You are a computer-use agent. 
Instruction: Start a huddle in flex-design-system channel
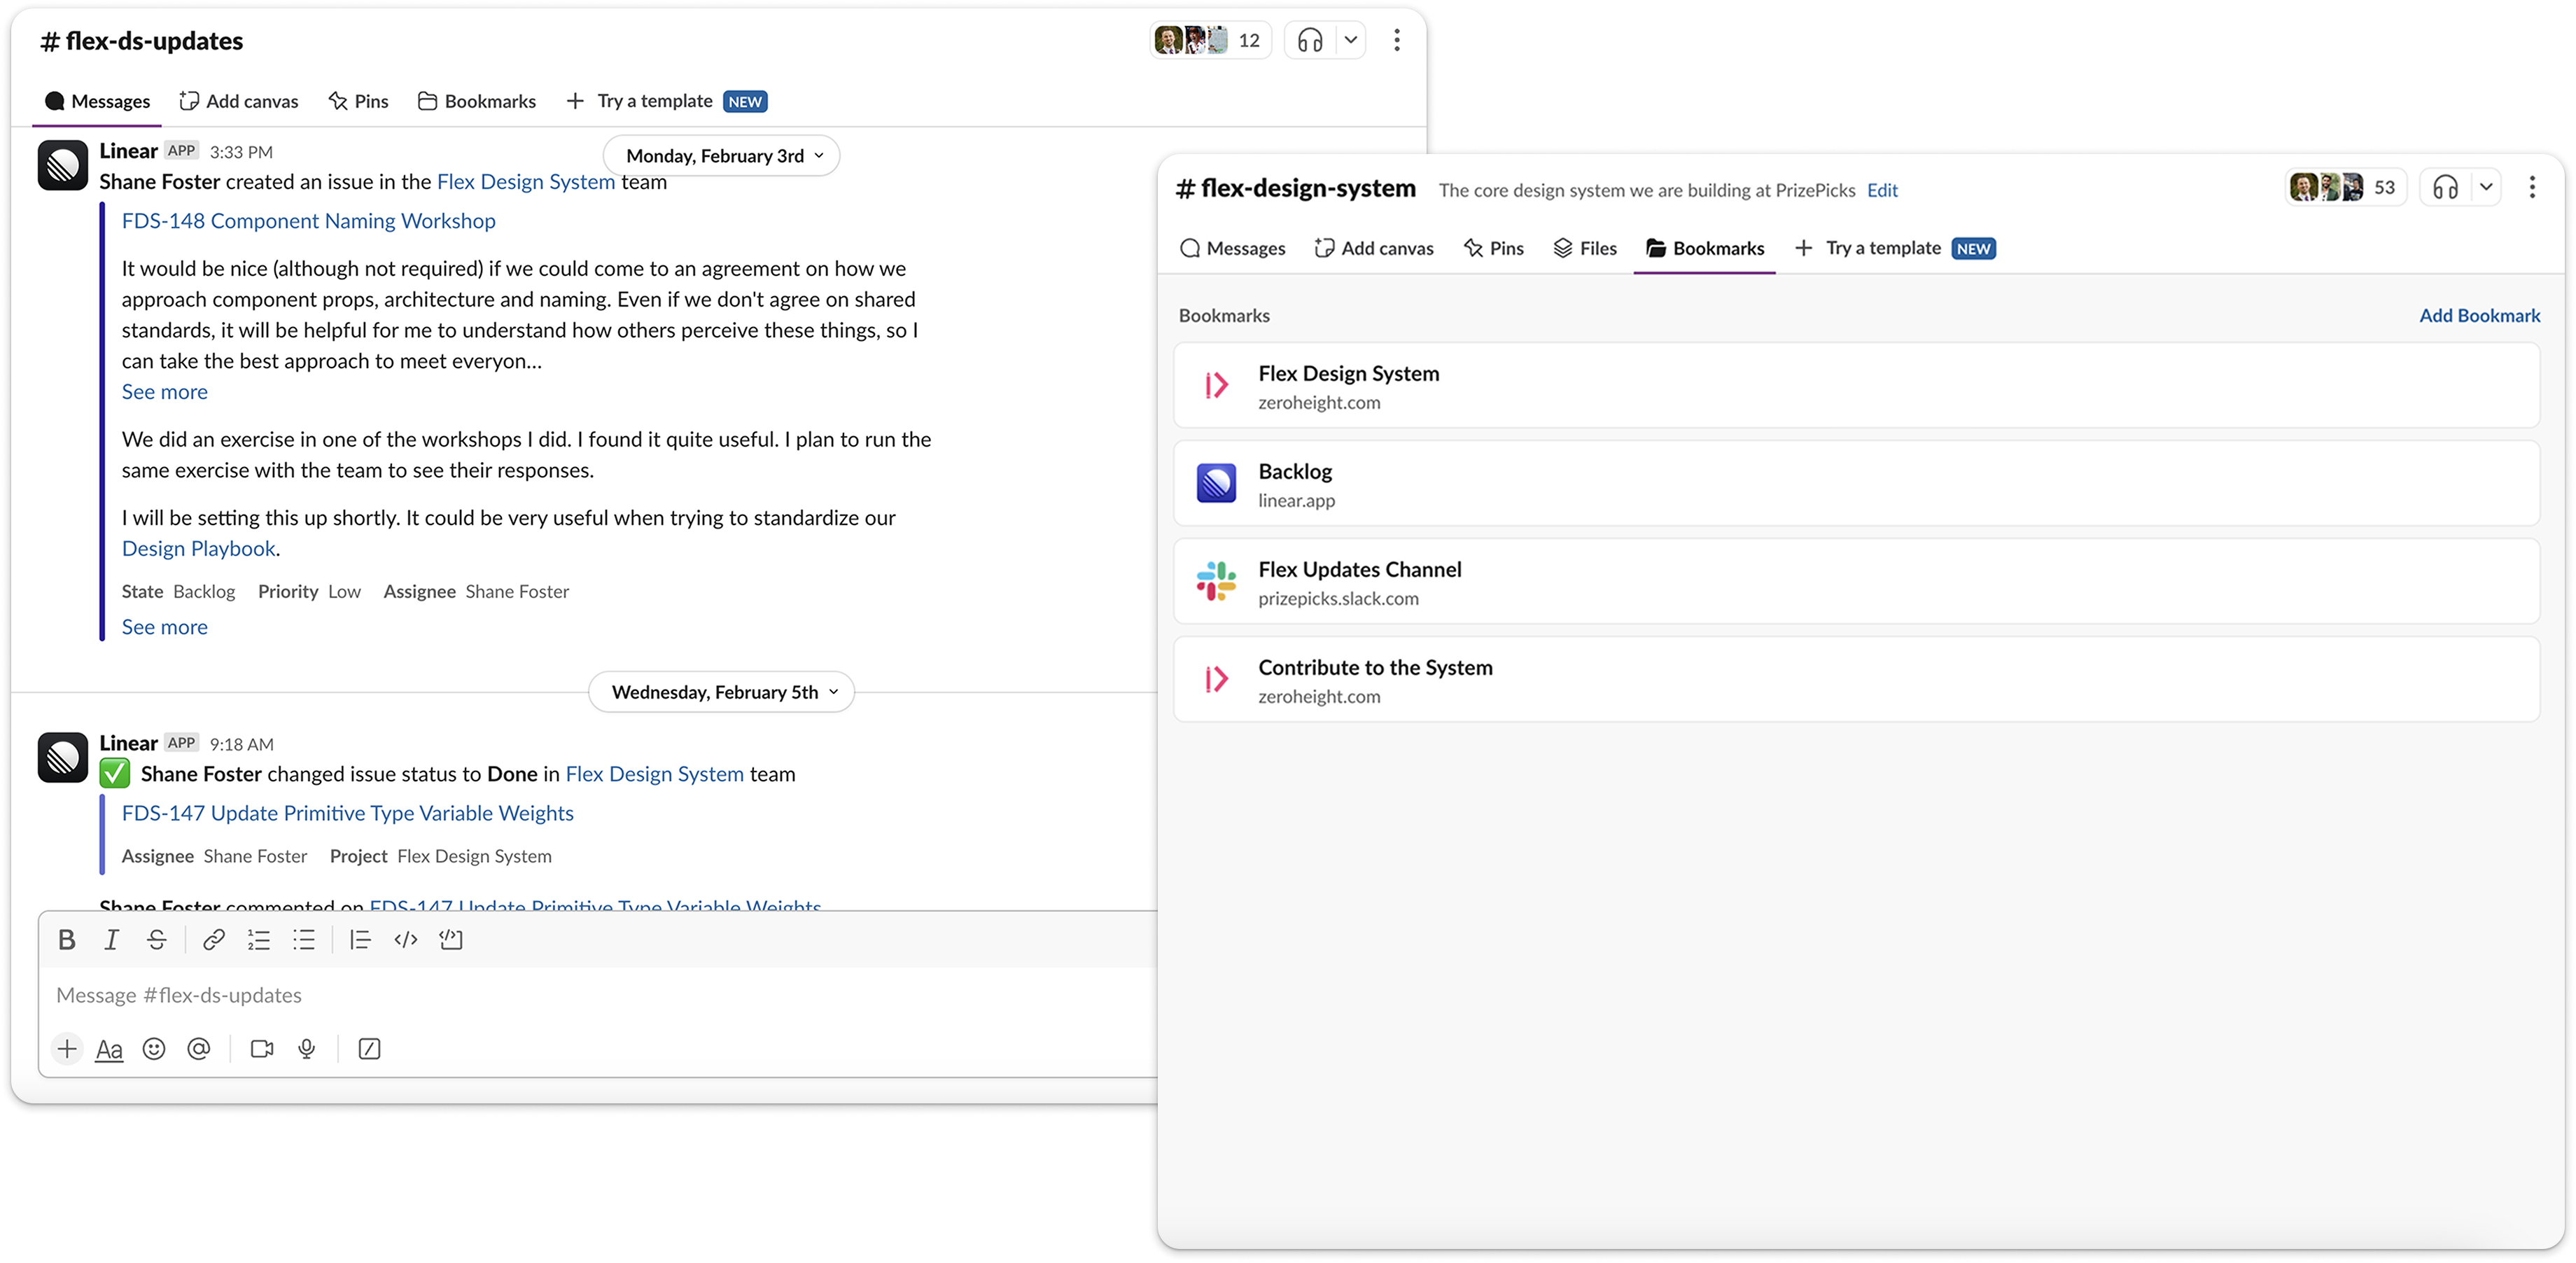coord(2445,187)
